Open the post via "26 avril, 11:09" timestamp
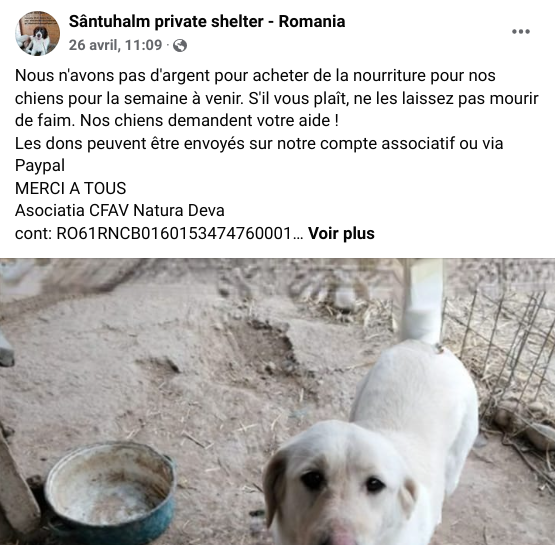 [x=115, y=45]
